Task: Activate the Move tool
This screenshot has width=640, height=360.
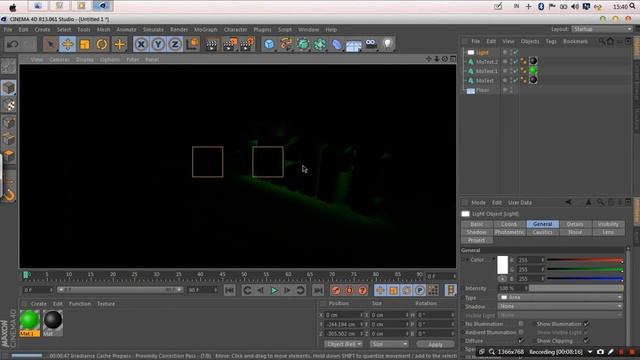Action: pyautogui.click(x=68, y=44)
